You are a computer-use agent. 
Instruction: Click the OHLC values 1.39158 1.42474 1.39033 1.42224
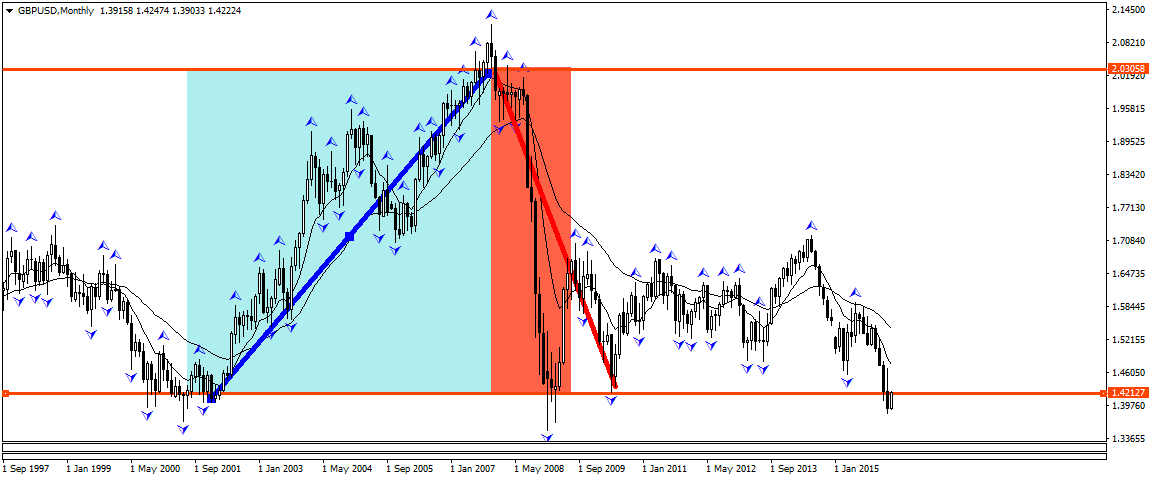[x=171, y=11]
